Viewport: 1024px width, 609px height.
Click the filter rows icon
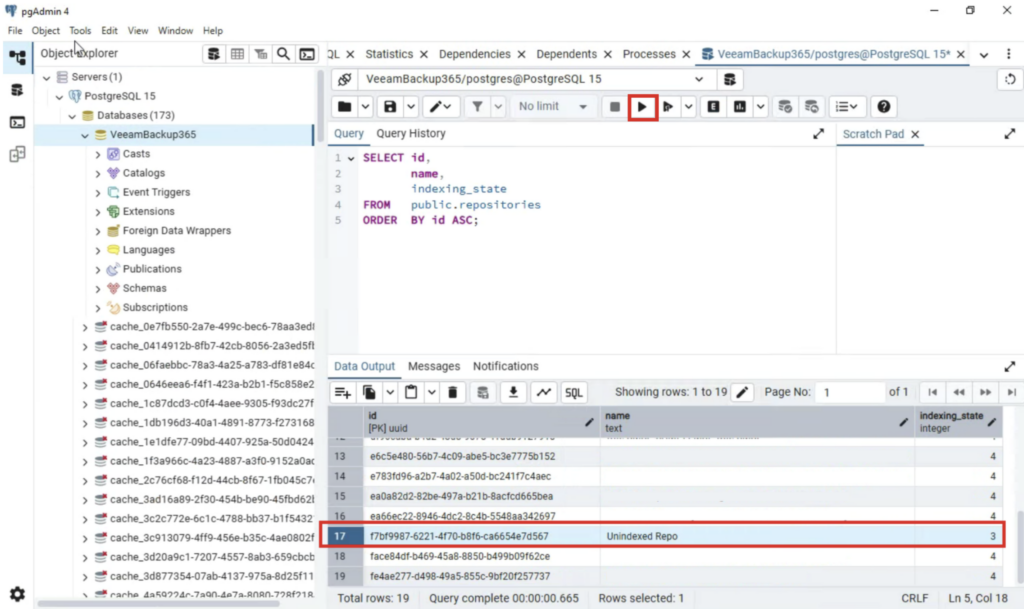pyautogui.click(x=477, y=106)
